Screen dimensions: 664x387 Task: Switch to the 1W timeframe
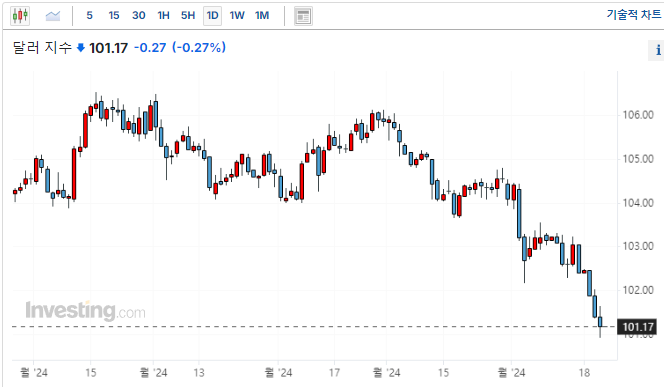tap(237, 16)
